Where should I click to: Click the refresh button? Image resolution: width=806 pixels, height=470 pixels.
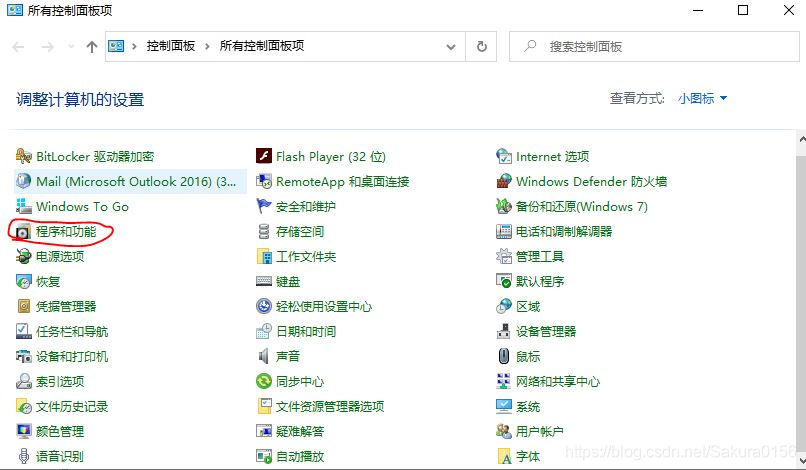point(481,47)
